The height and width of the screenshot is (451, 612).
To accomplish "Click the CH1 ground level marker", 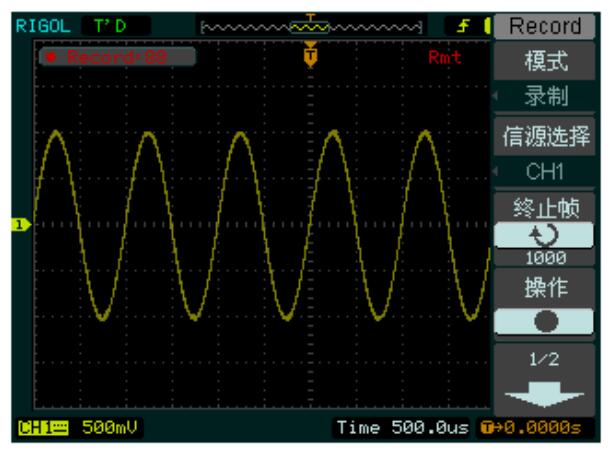I will (x=17, y=225).
